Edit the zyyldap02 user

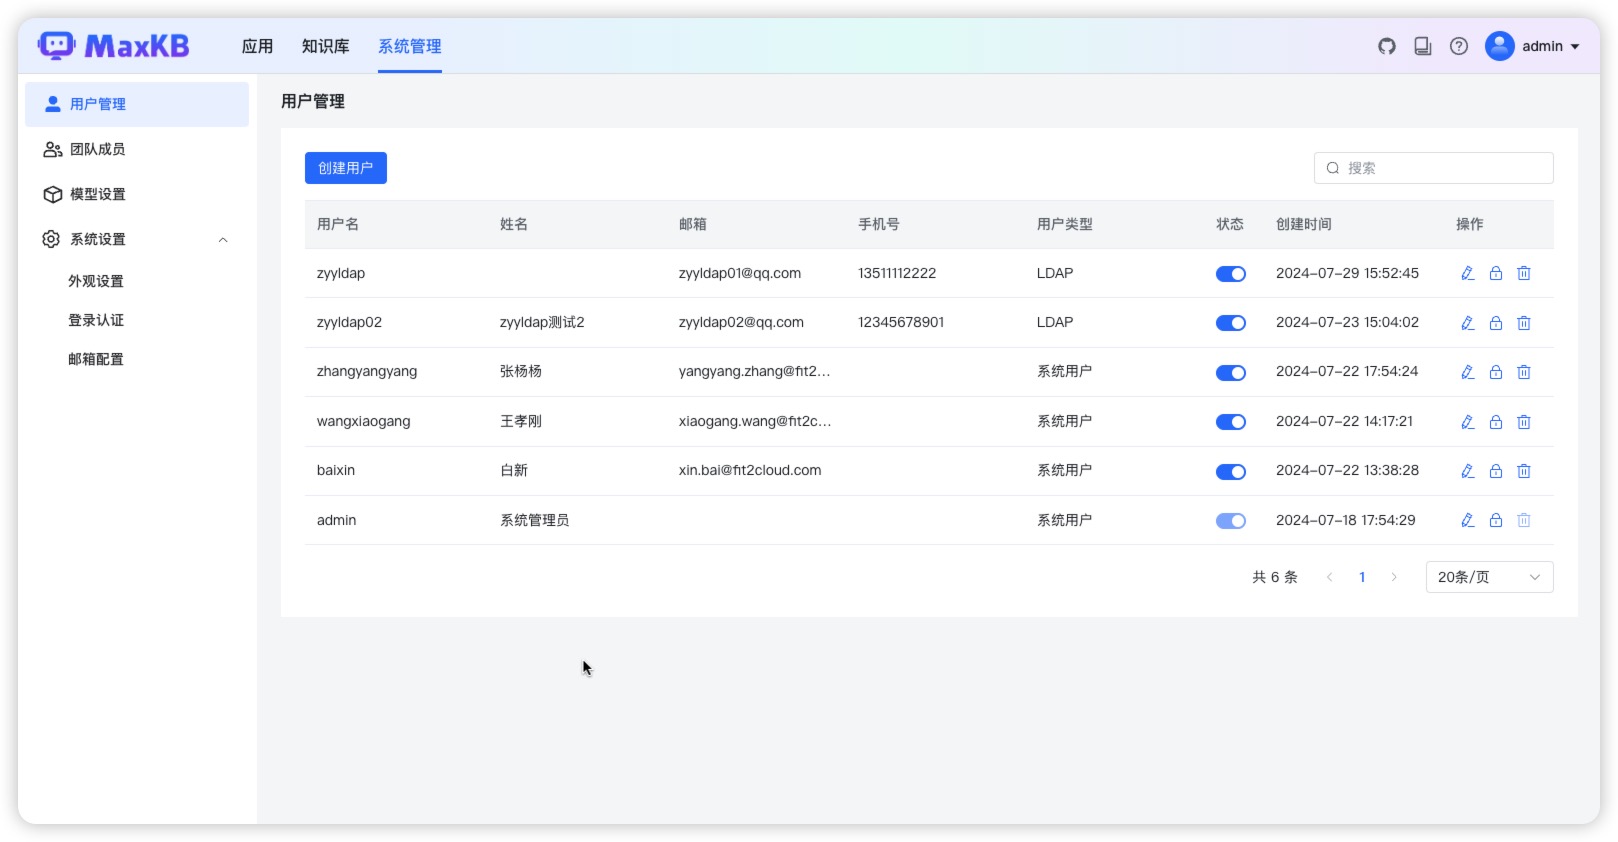[1468, 323]
